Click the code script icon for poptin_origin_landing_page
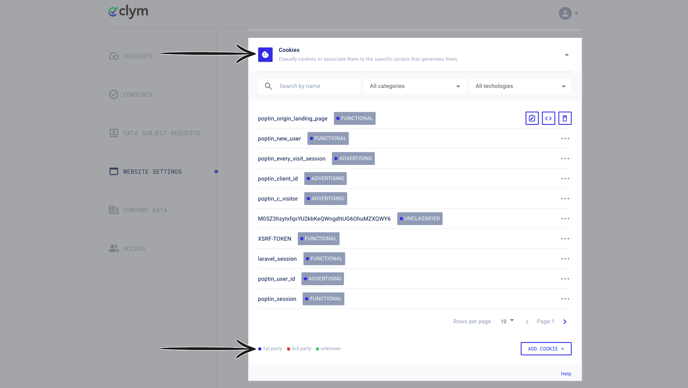The image size is (688, 388). pos(548,118)
